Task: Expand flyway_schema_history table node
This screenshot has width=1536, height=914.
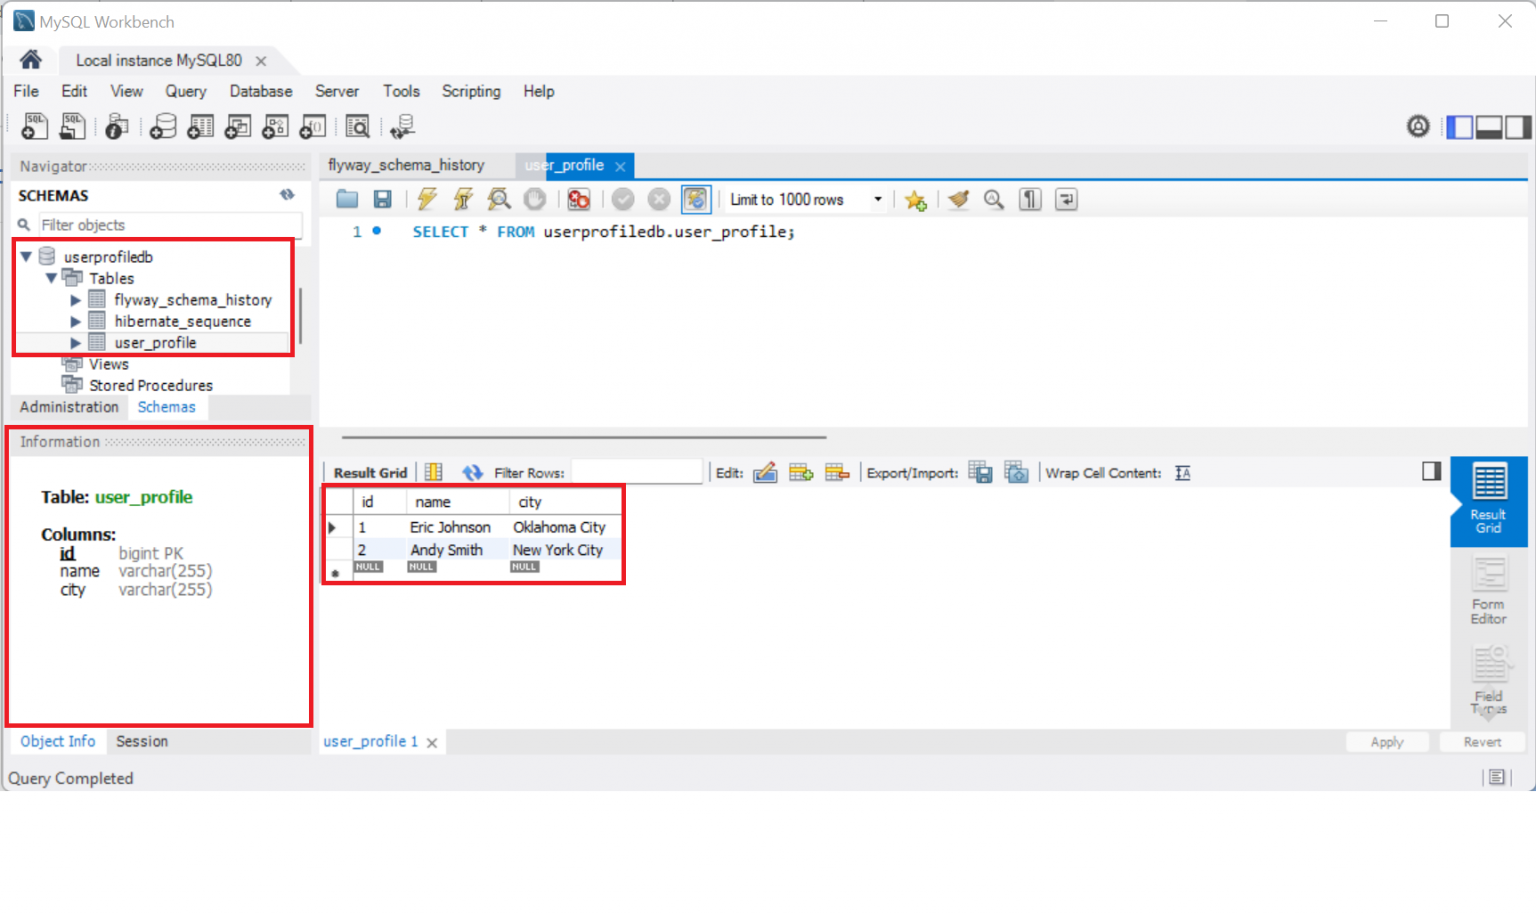Action: click(75, 300)
